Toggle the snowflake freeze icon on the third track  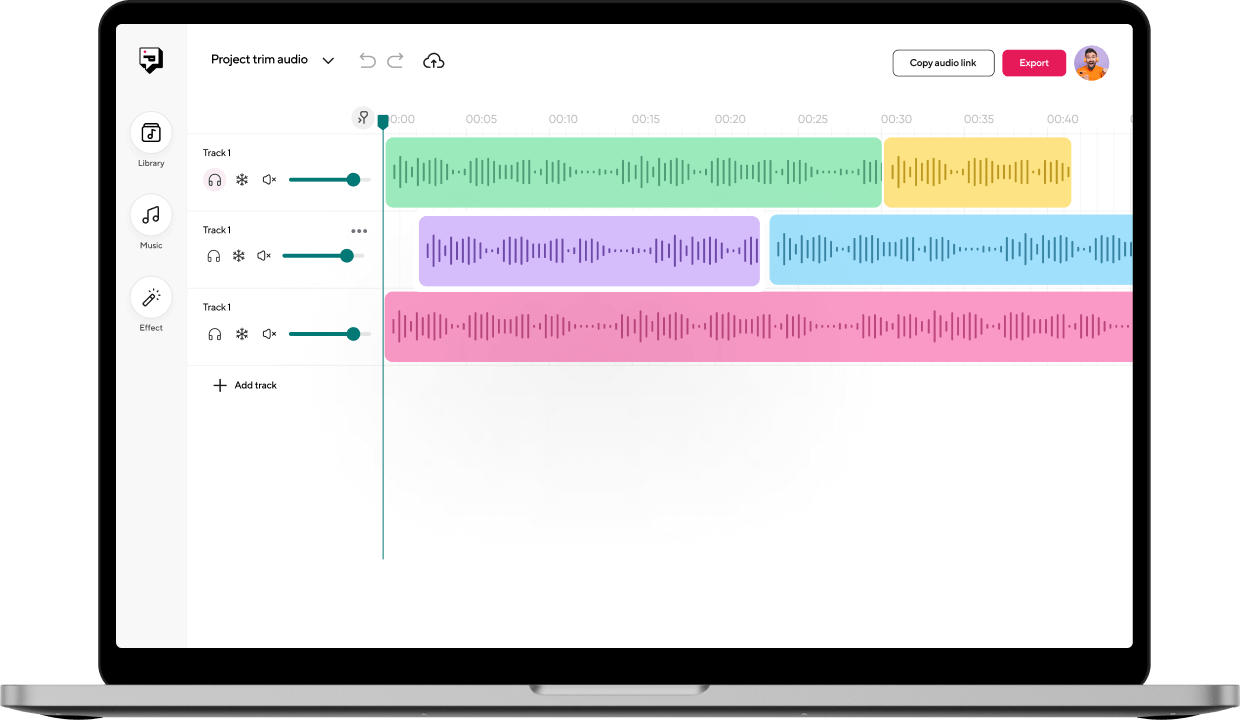tap(241, 334)
